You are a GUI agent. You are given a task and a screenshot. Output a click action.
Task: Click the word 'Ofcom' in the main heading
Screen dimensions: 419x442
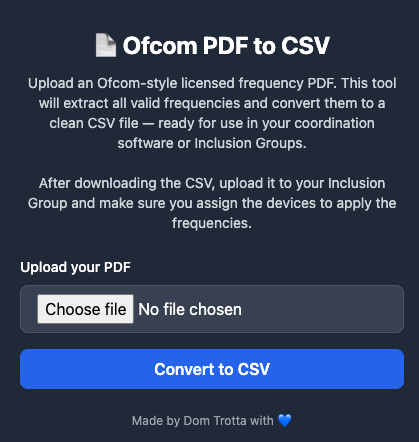tap(160, 45)
